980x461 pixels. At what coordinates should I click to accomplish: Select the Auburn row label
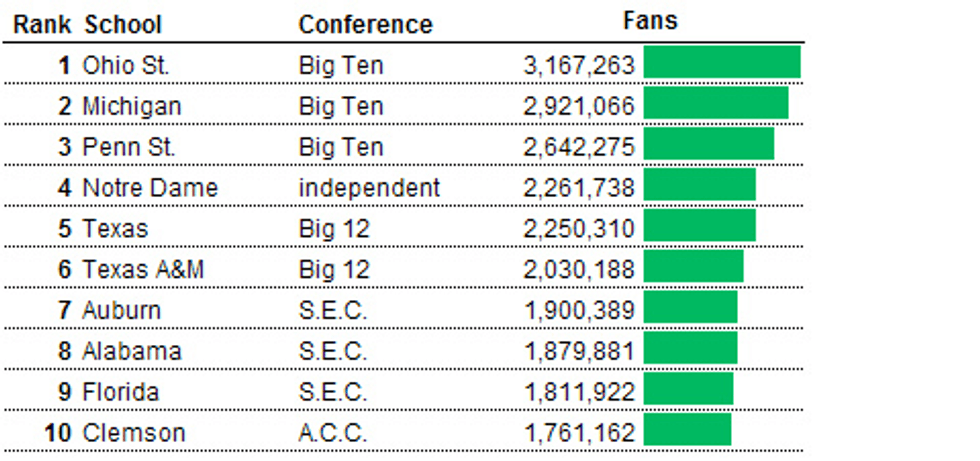(x=121, y=310)
